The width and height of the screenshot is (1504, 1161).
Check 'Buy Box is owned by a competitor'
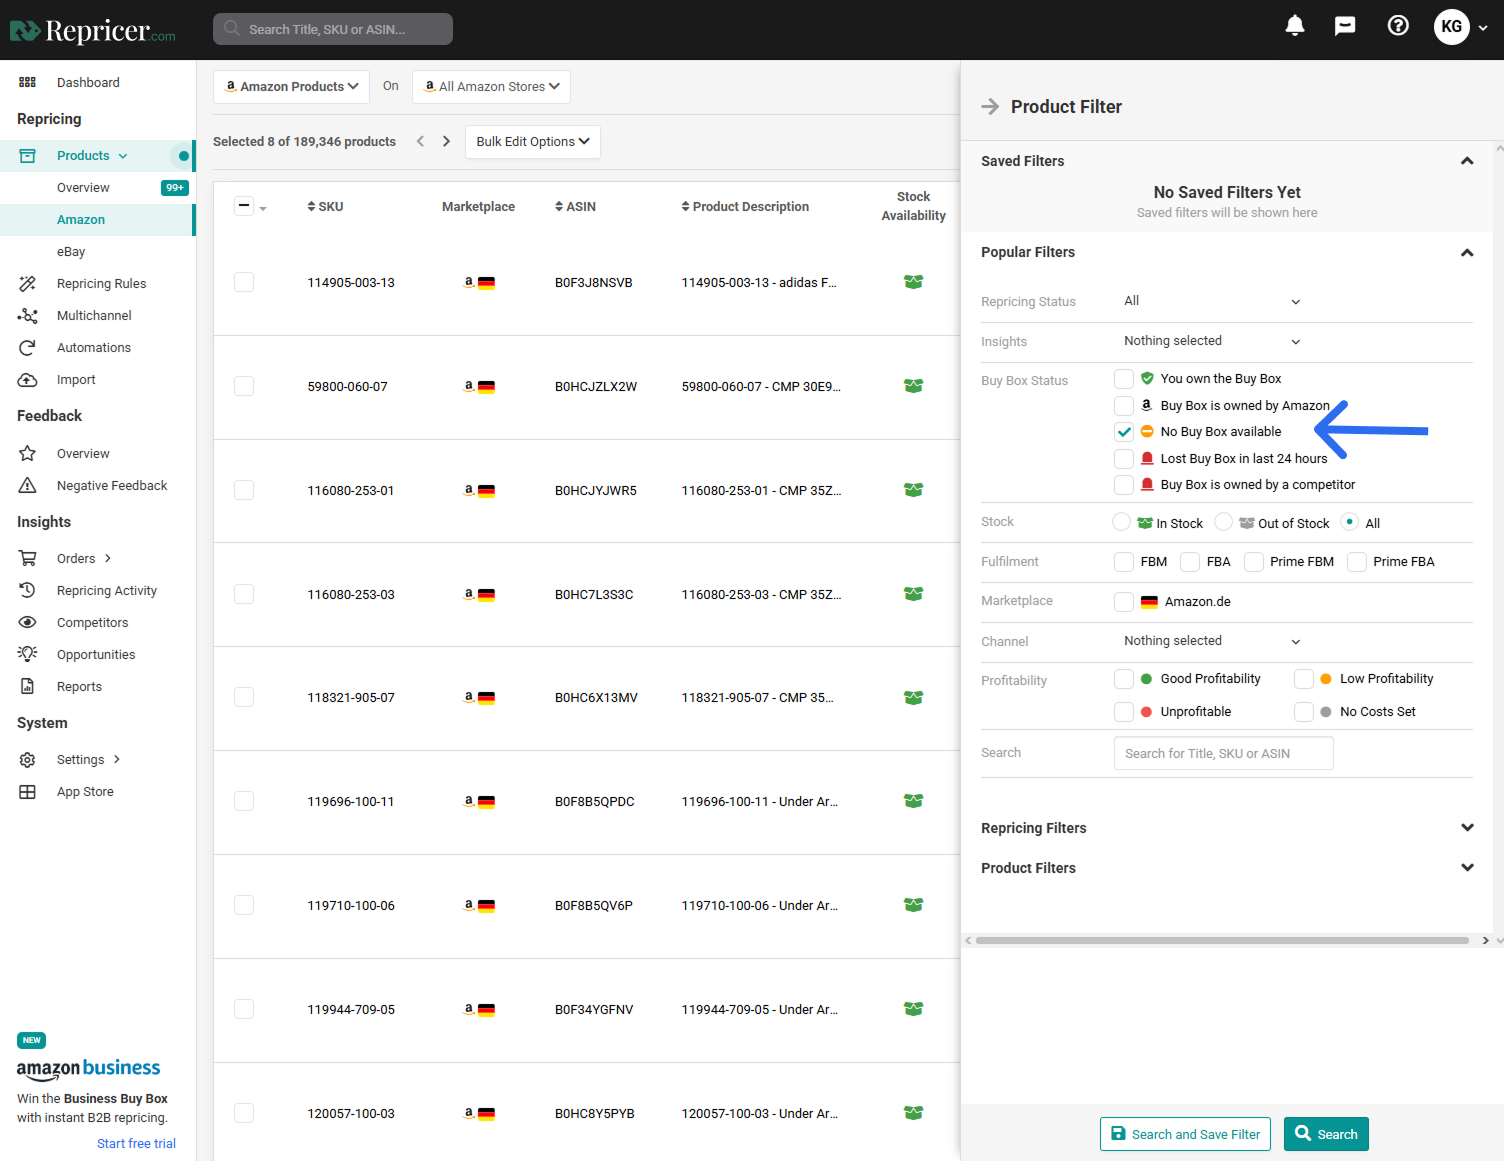pos(1124,485)
